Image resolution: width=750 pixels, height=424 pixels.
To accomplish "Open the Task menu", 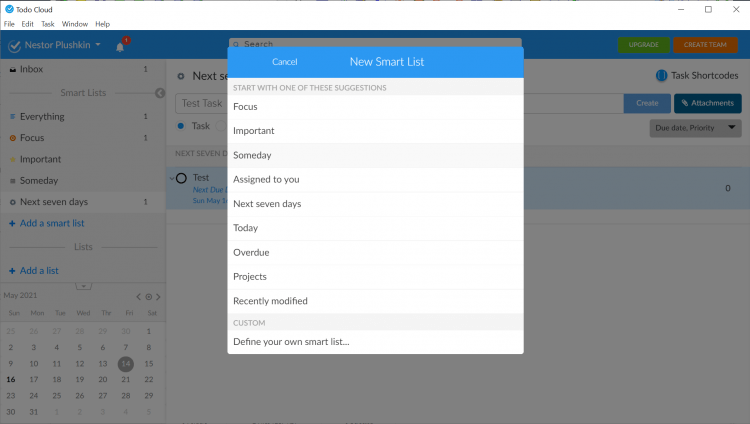I will [47, 24].
